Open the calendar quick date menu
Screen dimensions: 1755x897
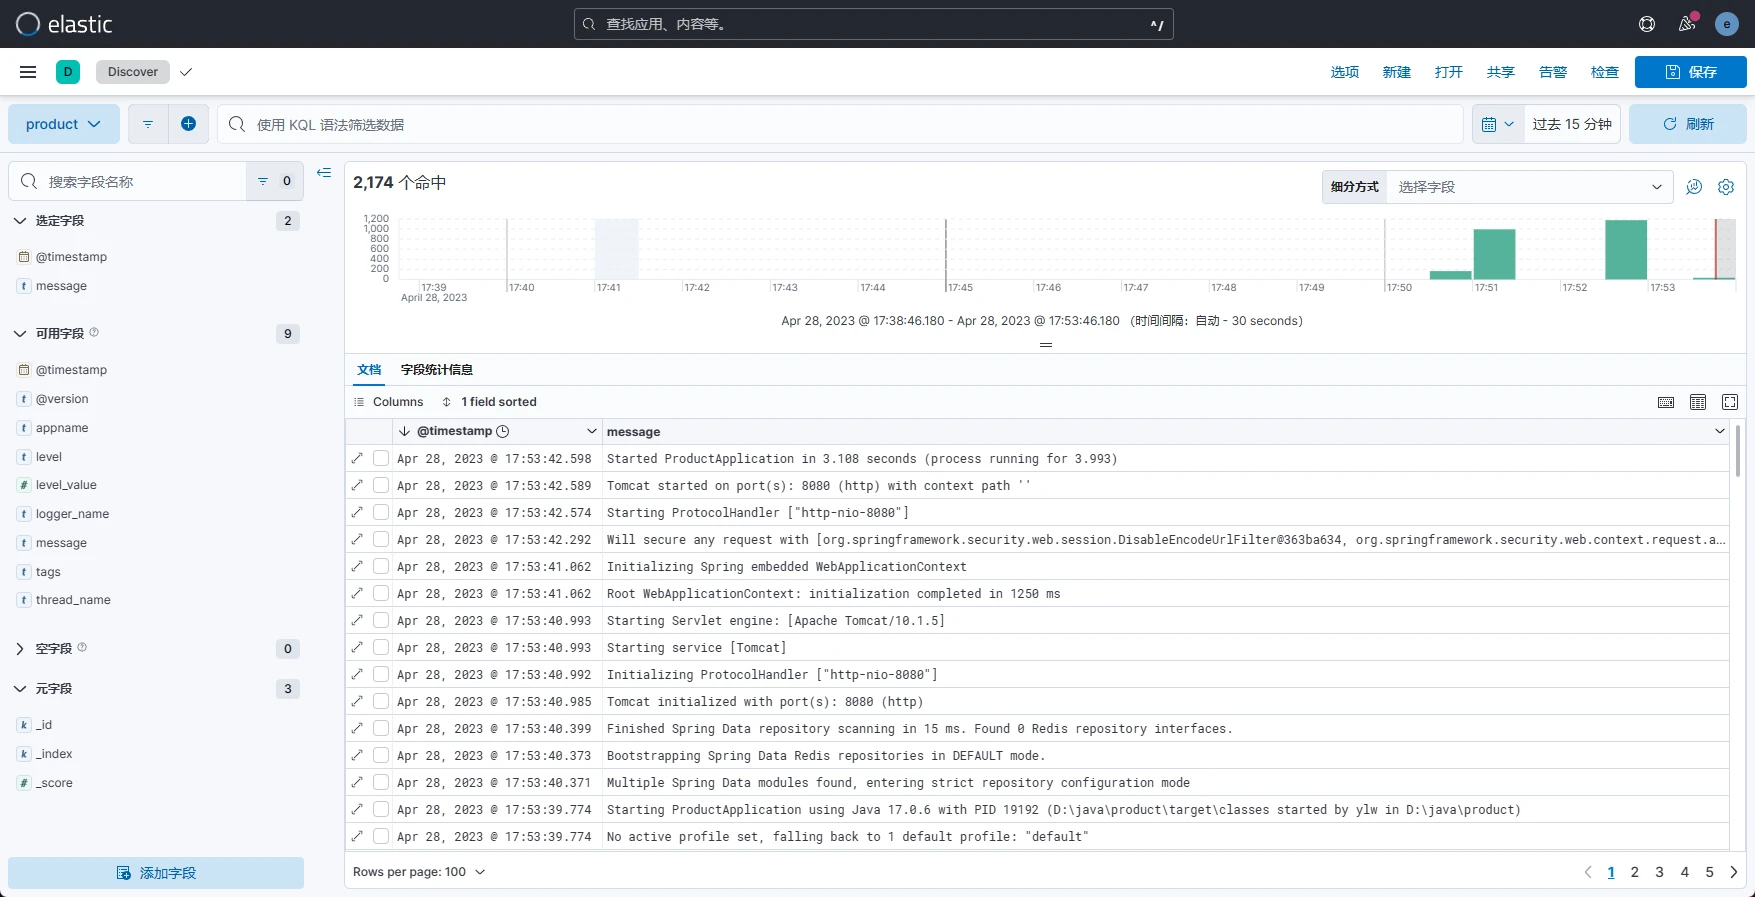click(x=1498, y=124)
